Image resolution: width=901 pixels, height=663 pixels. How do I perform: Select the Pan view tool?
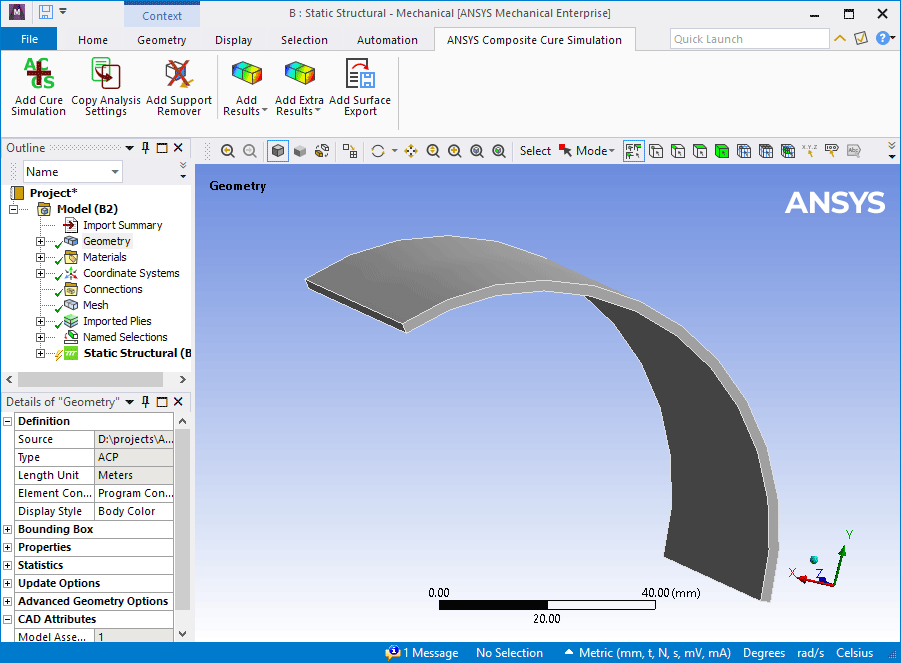coord(412,150)
